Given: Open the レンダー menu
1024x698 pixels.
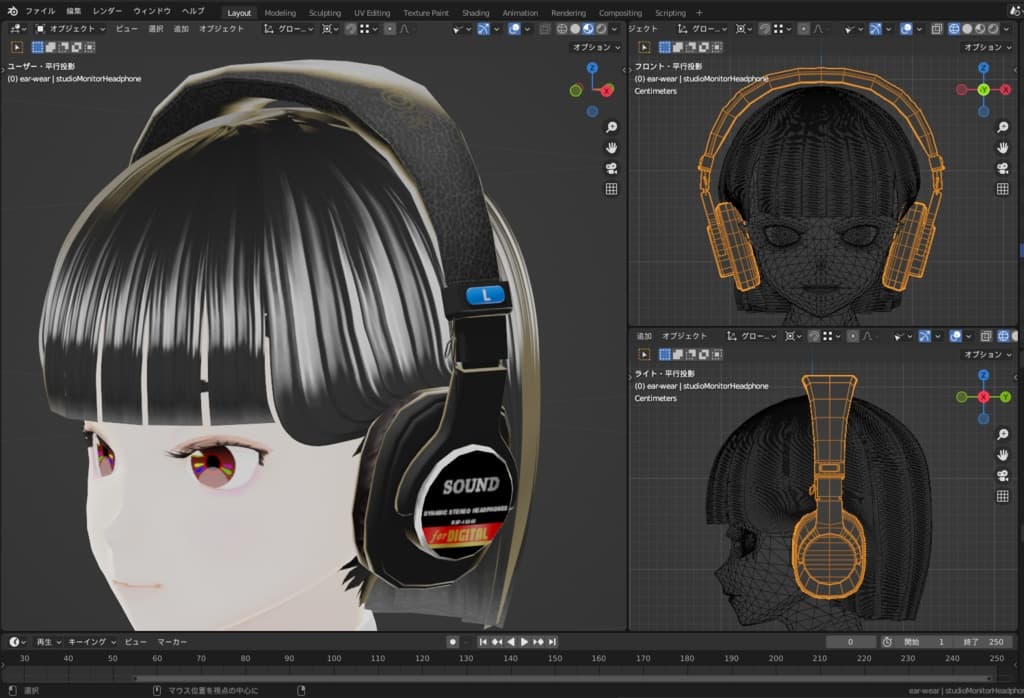Looking at the screenshot, I should click(x=107, y=11).
